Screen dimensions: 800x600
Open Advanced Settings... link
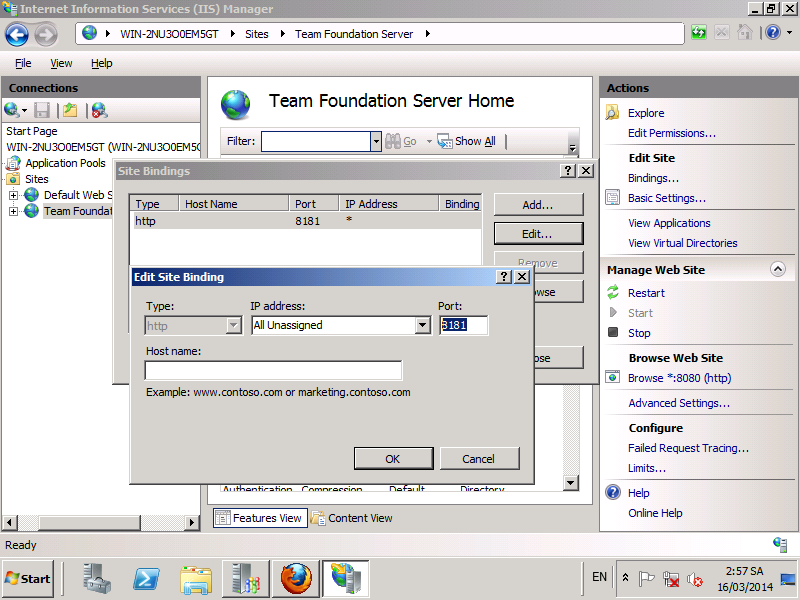point(679,403)
